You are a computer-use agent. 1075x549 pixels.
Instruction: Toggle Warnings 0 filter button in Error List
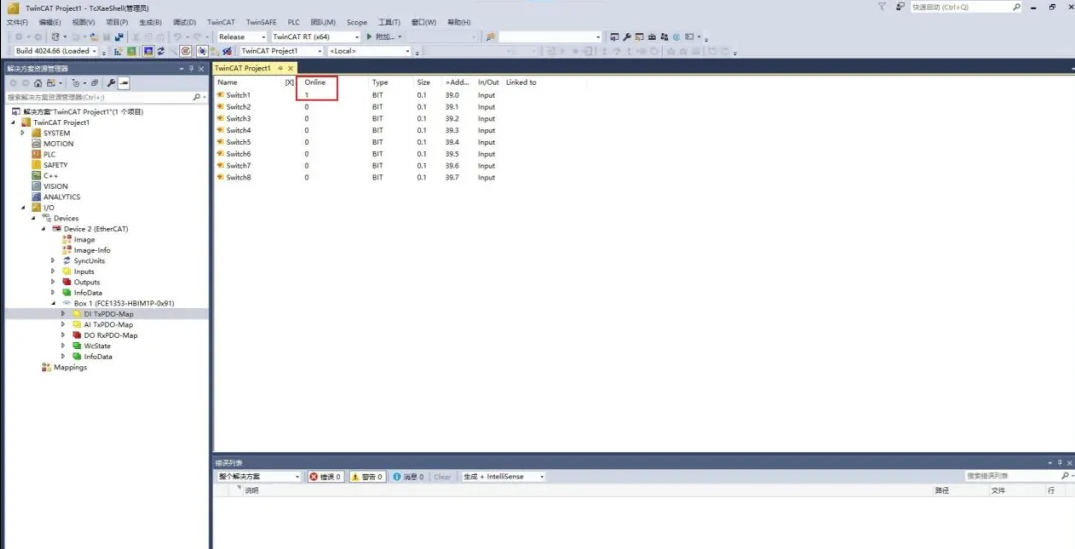tap(367, 476)
